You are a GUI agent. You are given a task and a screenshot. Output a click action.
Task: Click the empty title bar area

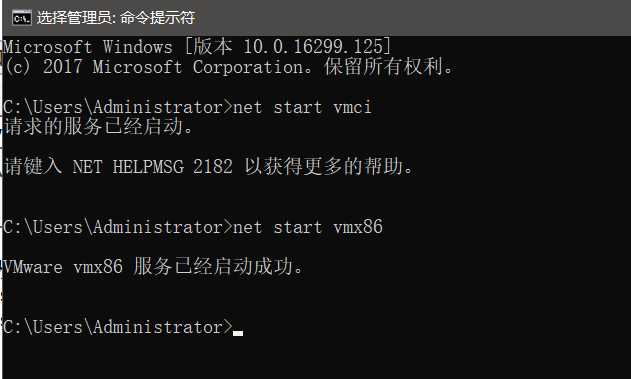[x=410, y=18]
